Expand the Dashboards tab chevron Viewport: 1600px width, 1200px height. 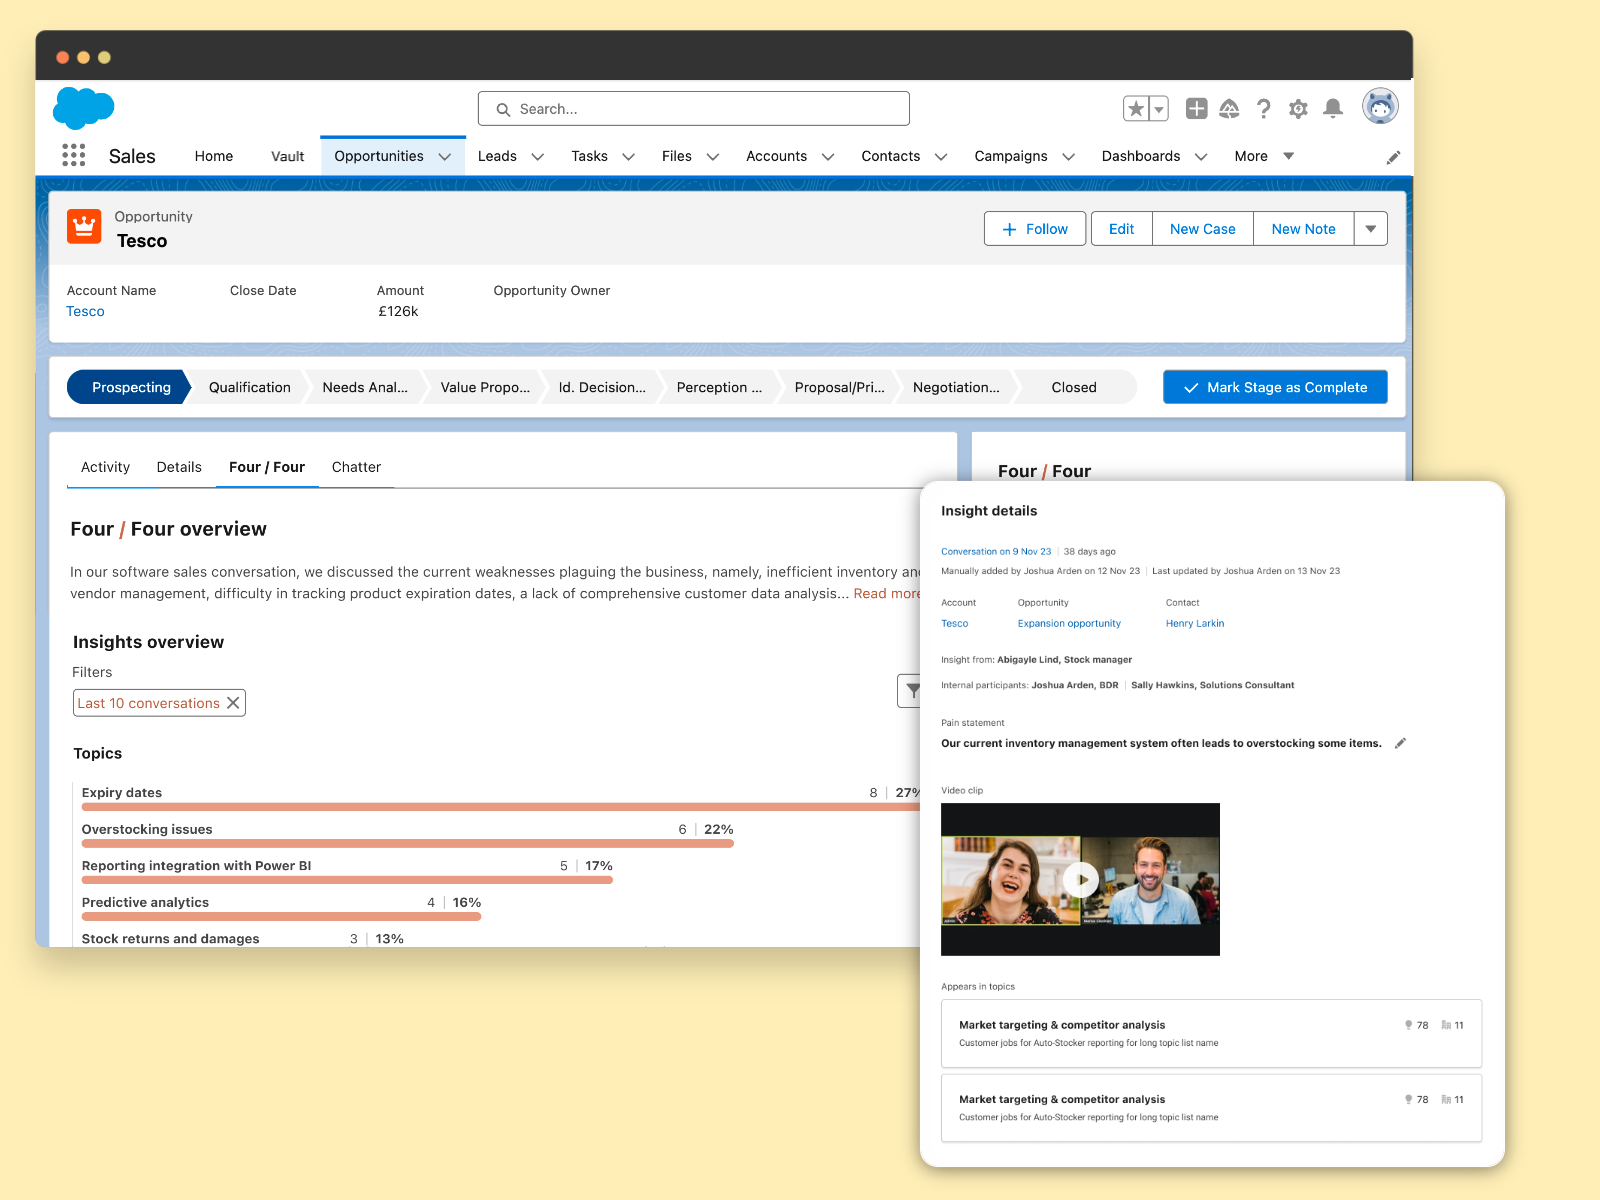click(x=1201, y=157)
